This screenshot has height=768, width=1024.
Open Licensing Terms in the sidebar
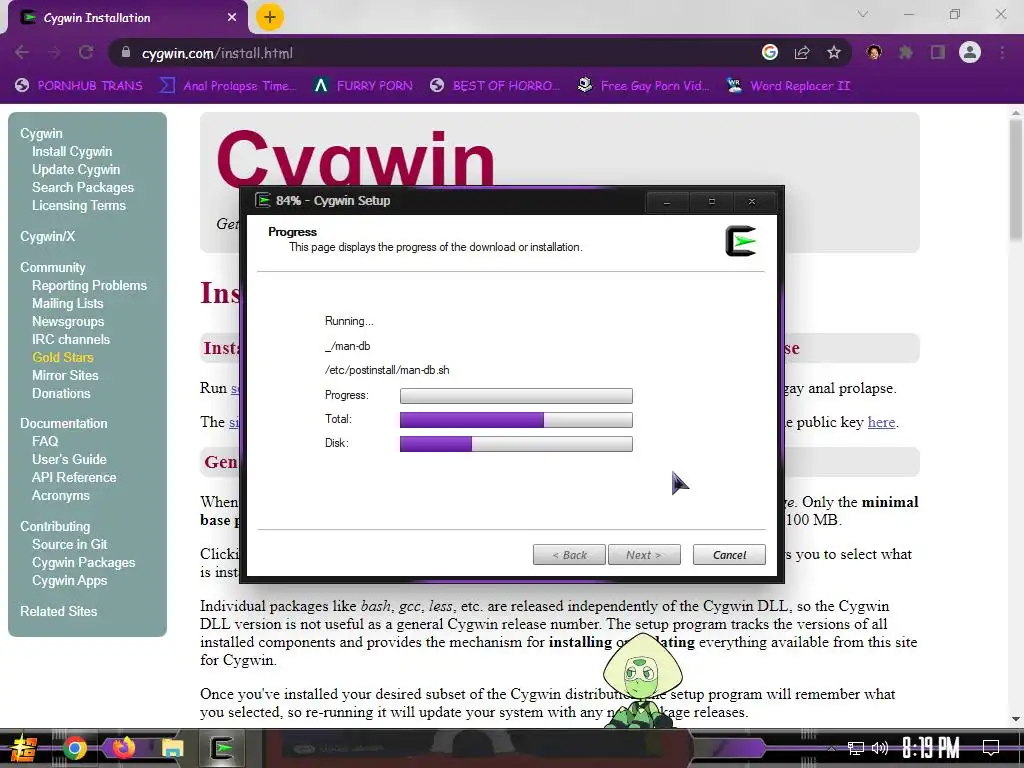click(x=78, y=205)
